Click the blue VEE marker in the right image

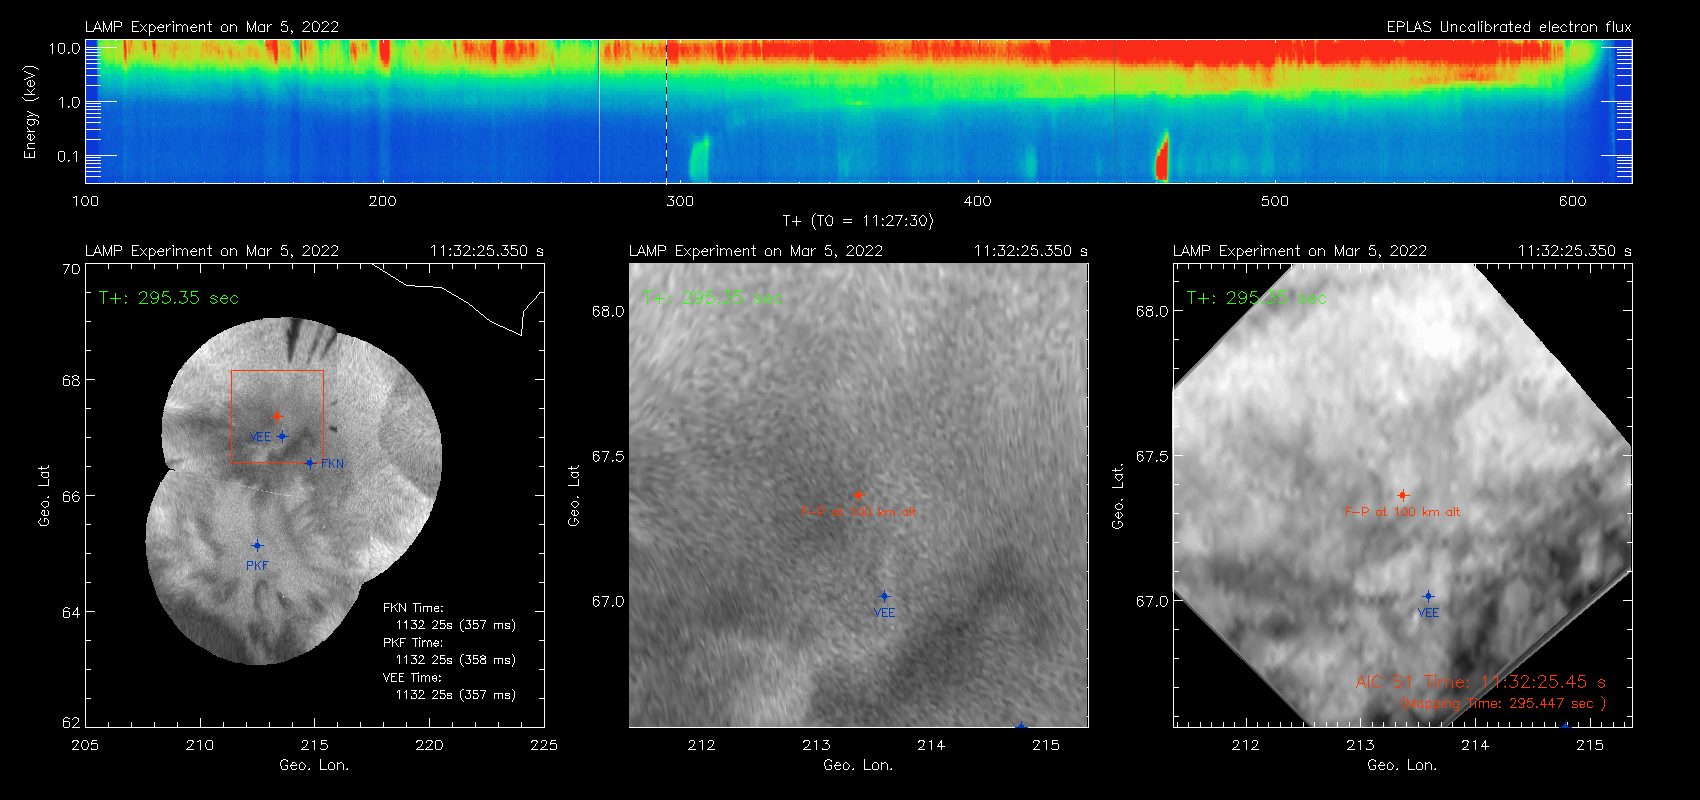1428,596
